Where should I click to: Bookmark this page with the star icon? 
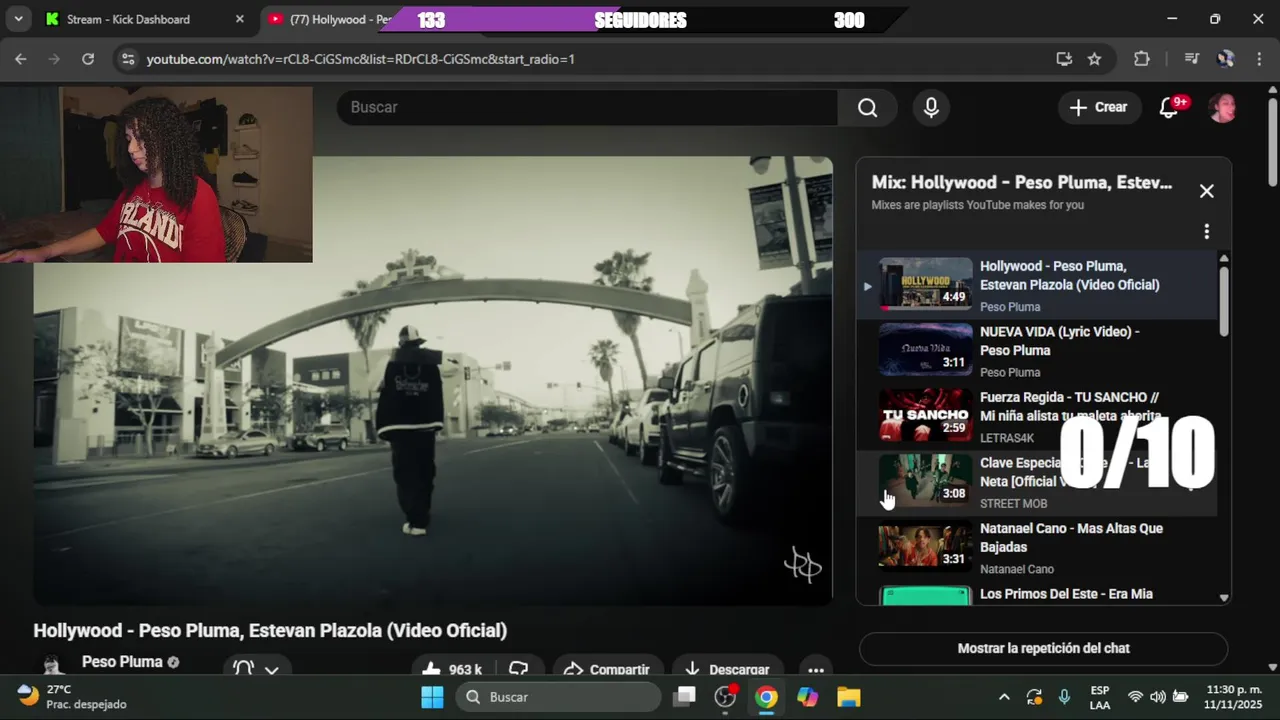[1094, 59]
